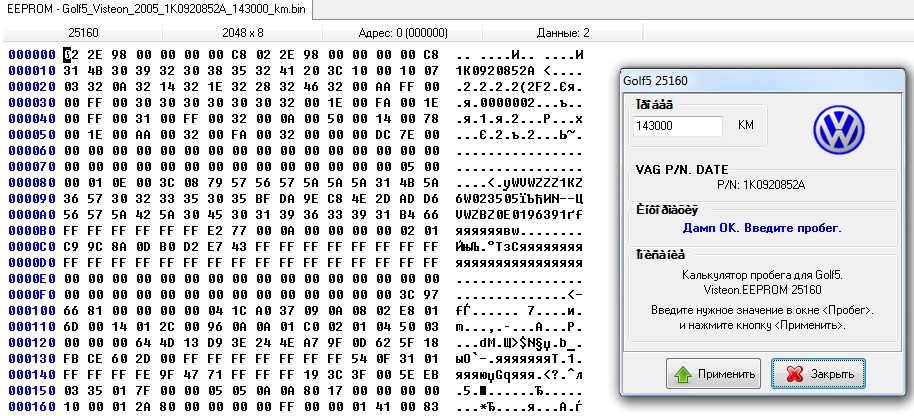Select the EEPROM file tab Golf5_Visteon_2005
The width and height of the screenshot is (914, 416).
click(156, 9)
